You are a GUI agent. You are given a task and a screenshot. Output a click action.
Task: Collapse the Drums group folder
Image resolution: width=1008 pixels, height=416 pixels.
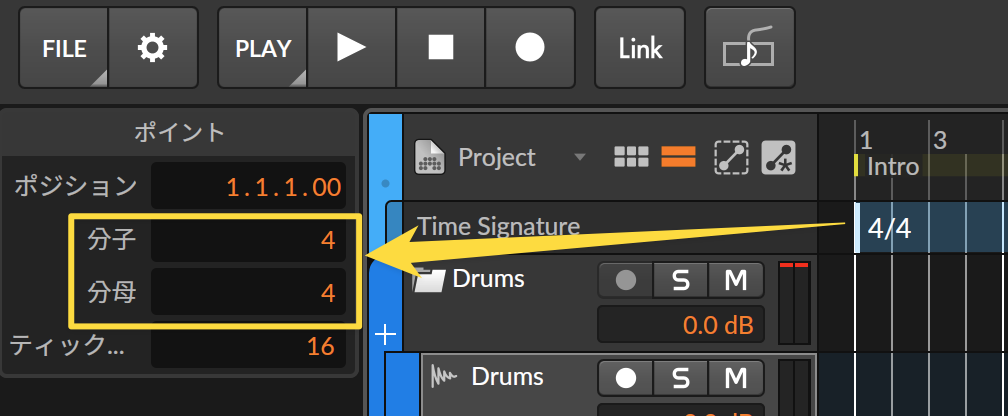pos(428,280)
